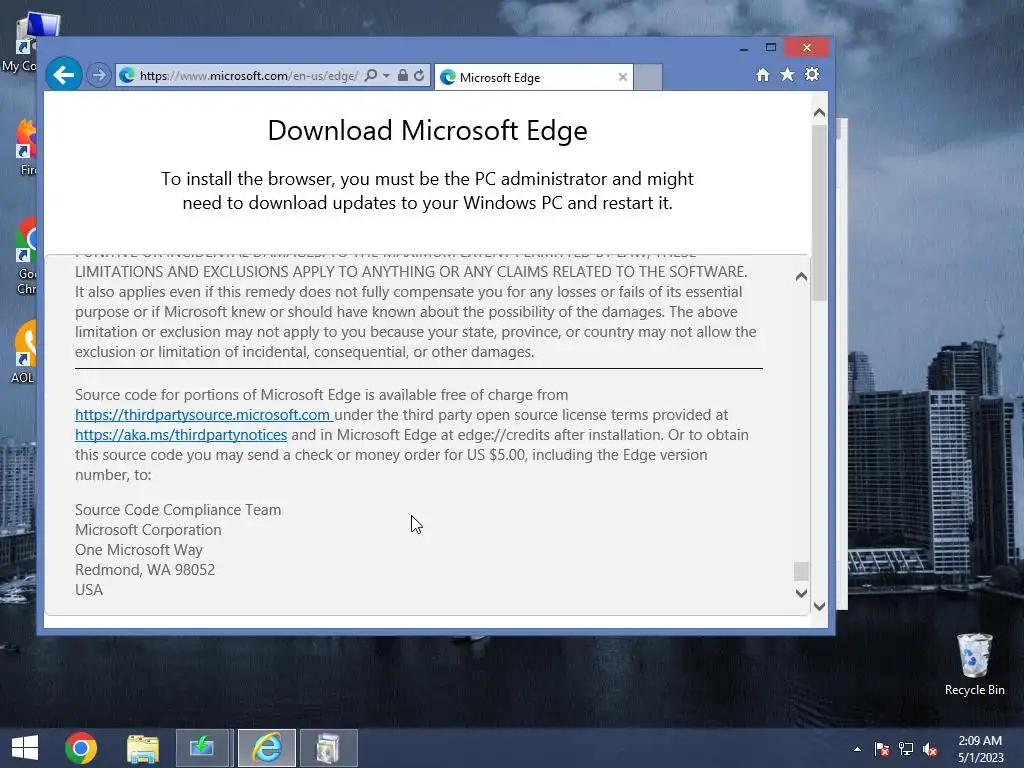Screen dimensions: 1024x768
Task: Click the license box scrollbar thumb
Action: pyautogui.click(x=801, y=571)
